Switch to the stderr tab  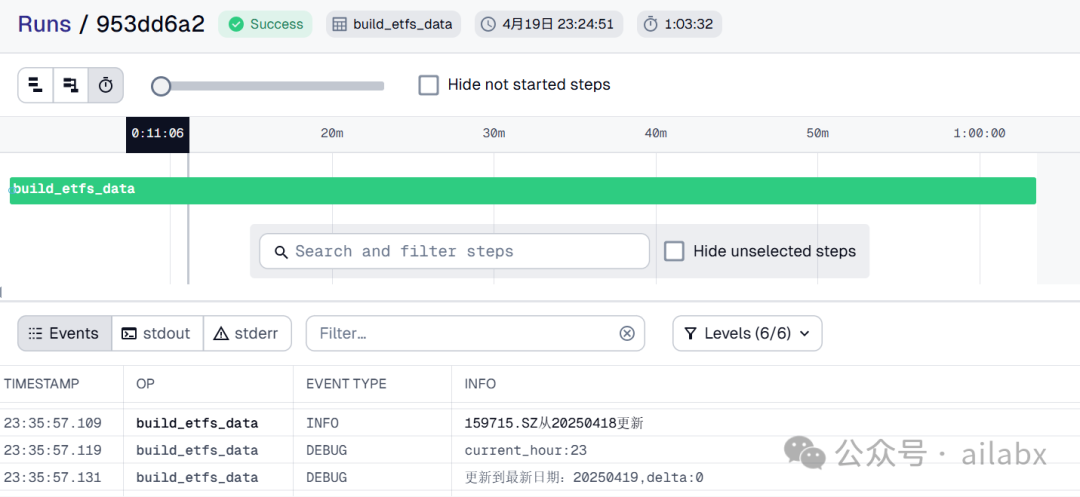(x=247, y=334)
